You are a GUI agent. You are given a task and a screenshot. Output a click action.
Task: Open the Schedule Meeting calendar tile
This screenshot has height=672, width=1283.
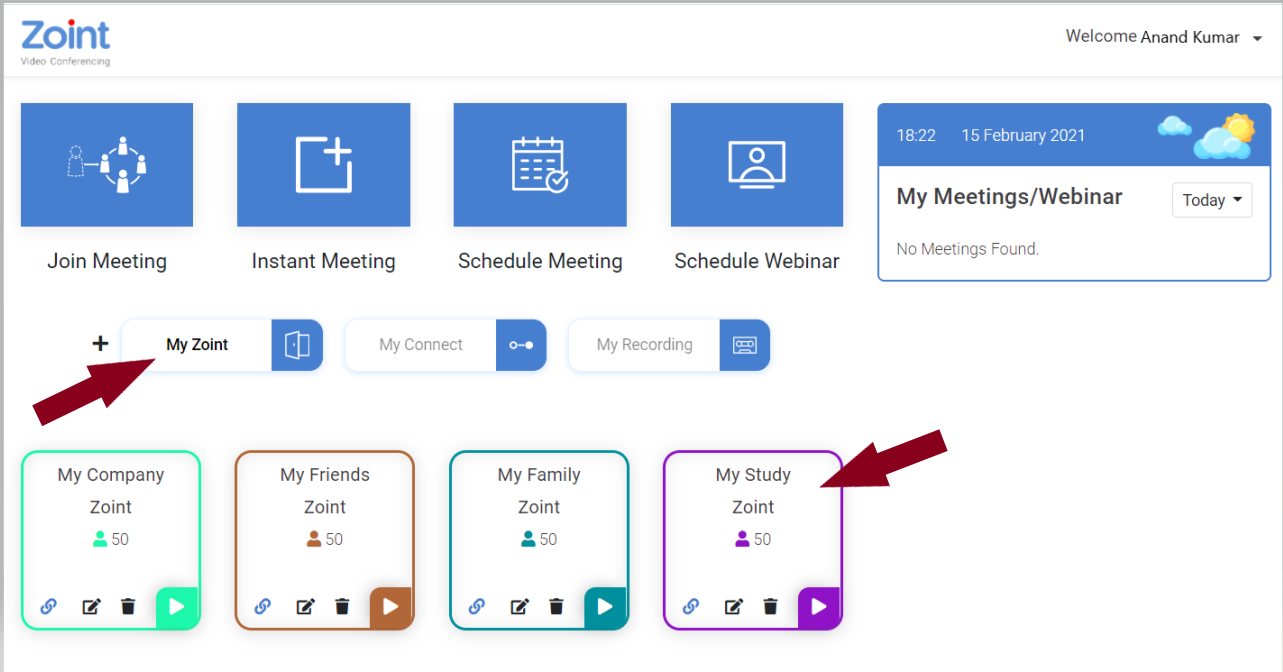540,165
